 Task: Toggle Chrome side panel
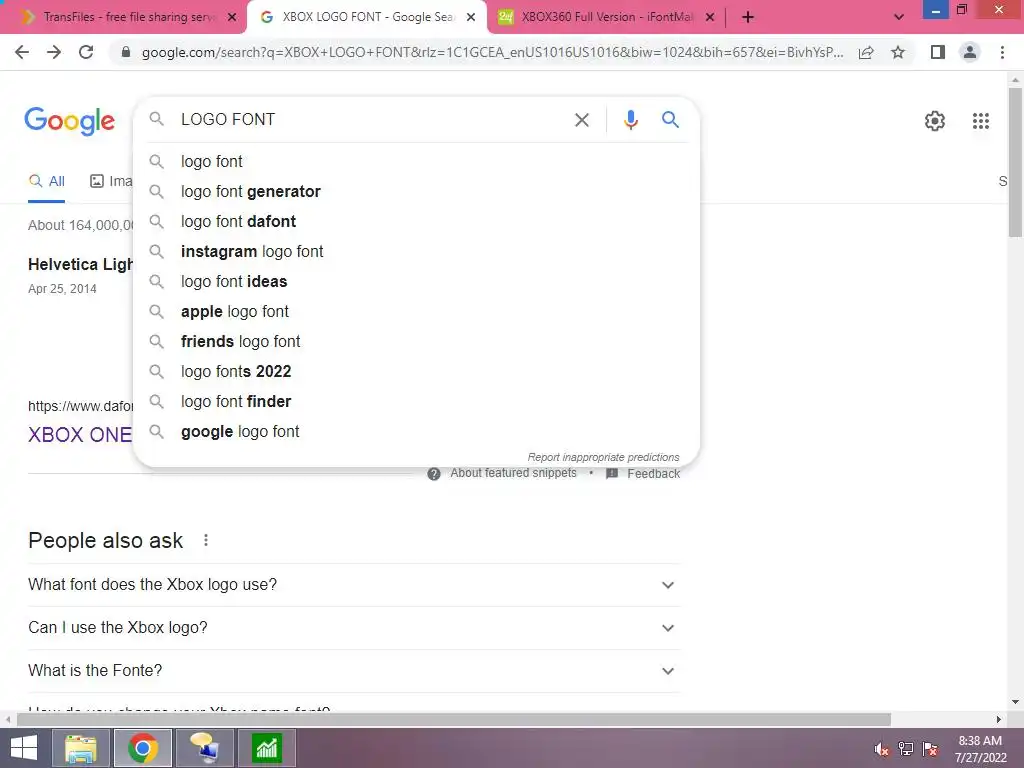pos(938,52)
